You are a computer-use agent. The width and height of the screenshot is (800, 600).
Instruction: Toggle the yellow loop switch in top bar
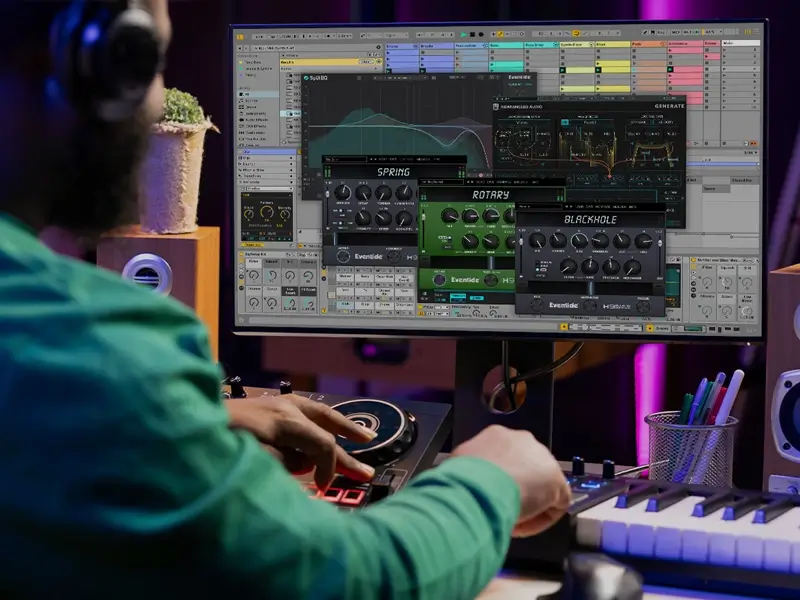click(576, 33)
